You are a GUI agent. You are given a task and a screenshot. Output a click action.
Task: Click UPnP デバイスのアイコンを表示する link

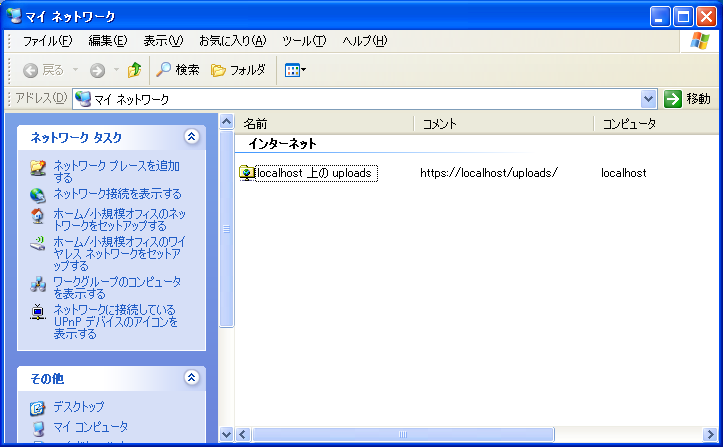tap(115, 322)
